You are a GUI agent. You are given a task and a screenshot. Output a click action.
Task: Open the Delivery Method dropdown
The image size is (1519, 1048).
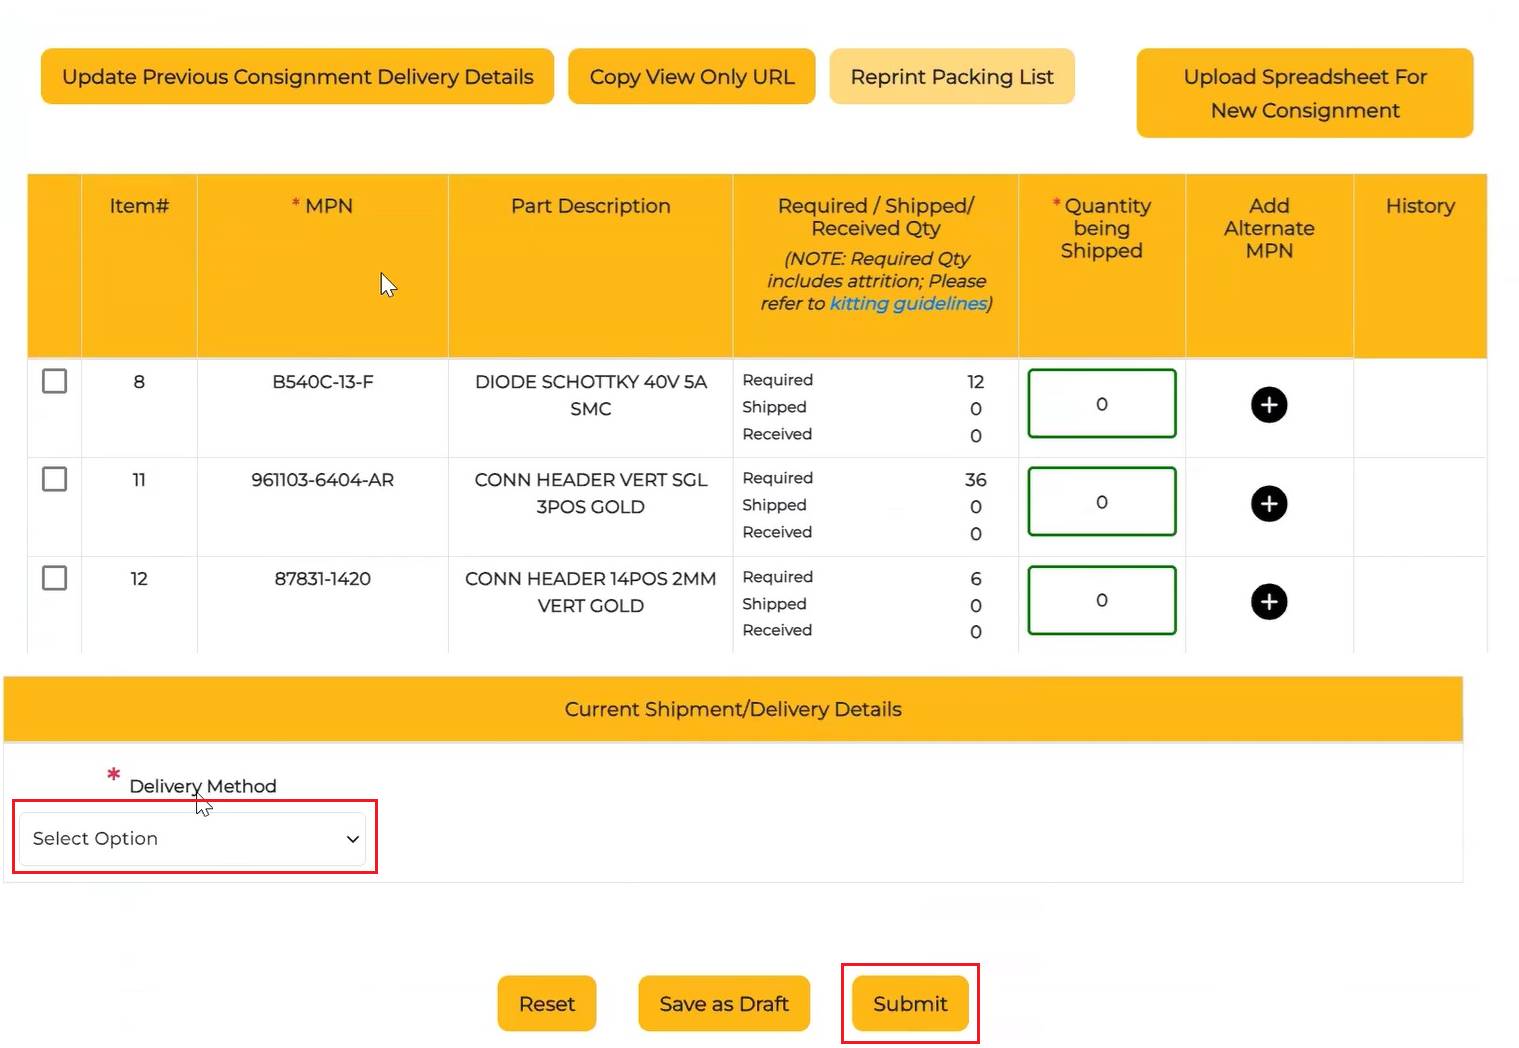(193, 839)
